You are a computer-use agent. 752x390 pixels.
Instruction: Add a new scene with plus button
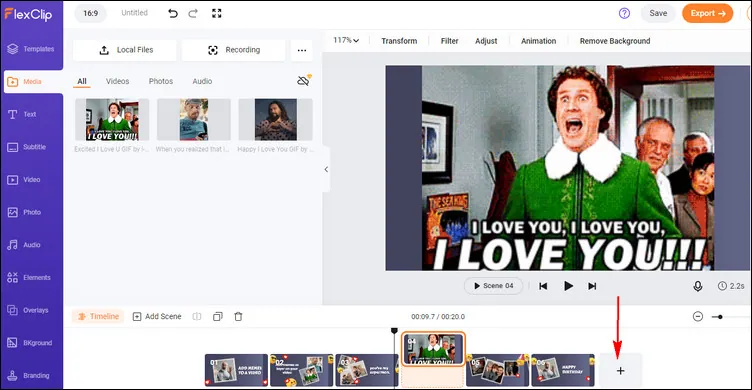(x=620, y=370)
